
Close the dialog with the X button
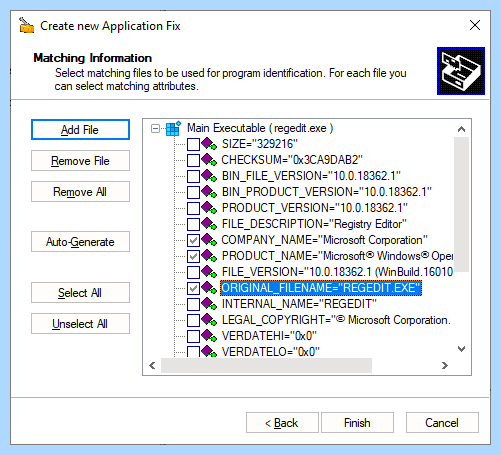475,25
